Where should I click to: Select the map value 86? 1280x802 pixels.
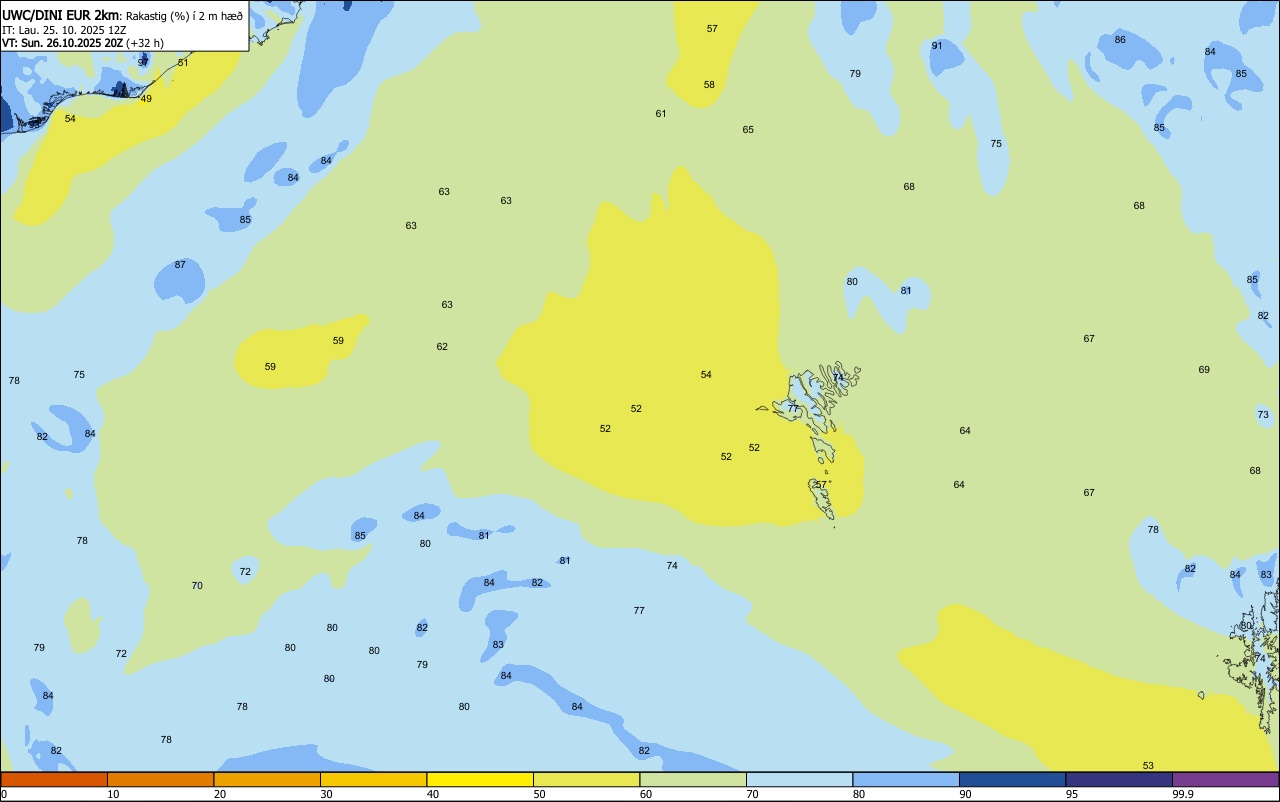1120,40
